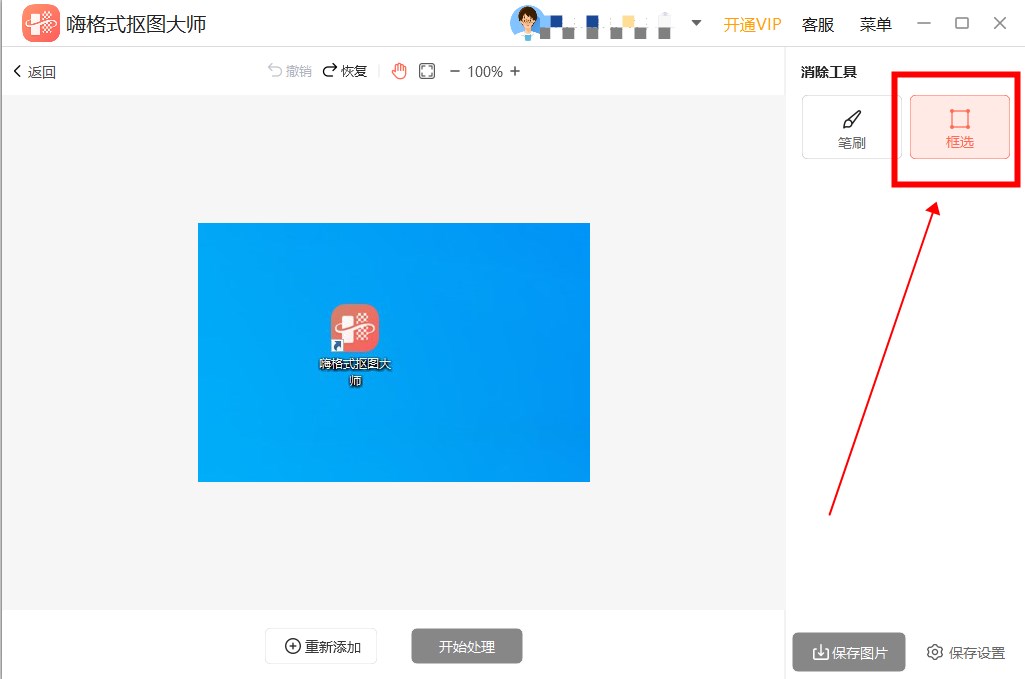
Task: Select the hand pan tool
Action: click(399, 71)
